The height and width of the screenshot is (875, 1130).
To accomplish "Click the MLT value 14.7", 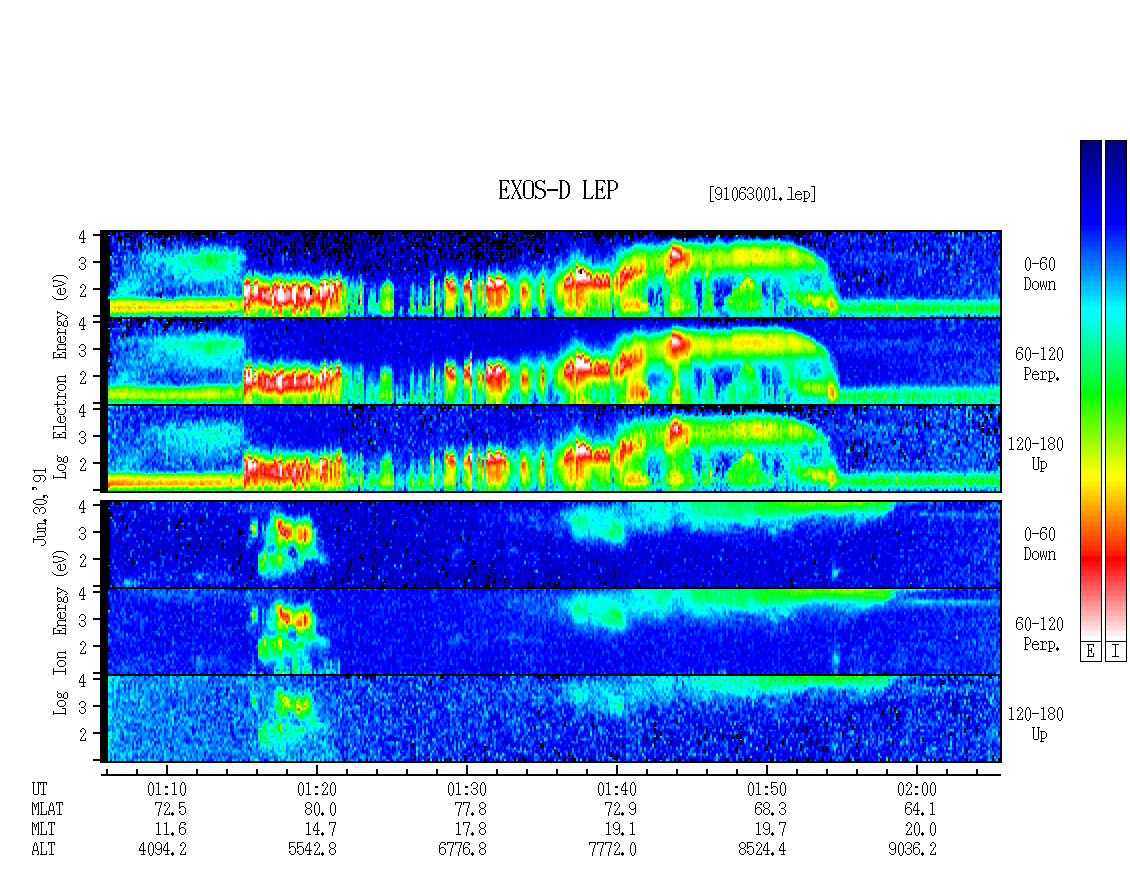I will (x=320, y=830).
